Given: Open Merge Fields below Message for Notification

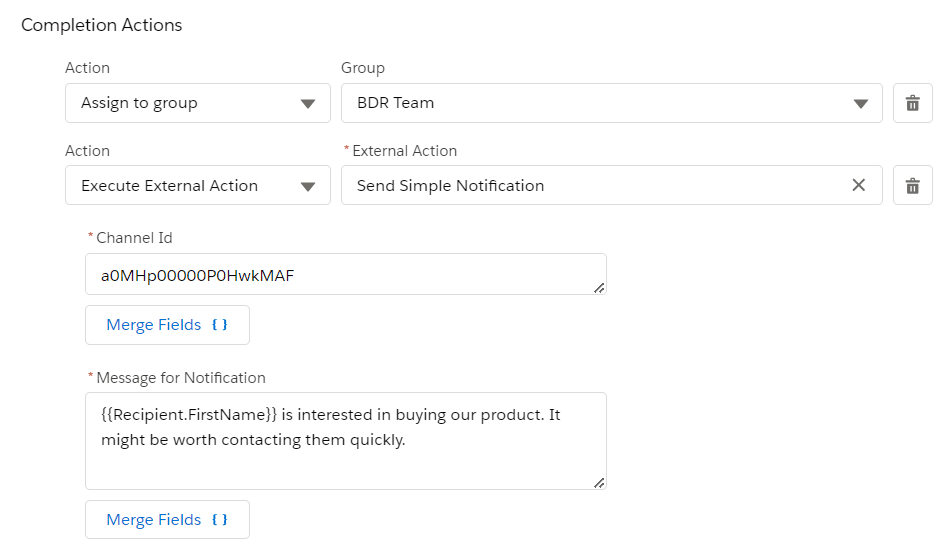Looking at the screenshot, I should click(x=167, y=519).
